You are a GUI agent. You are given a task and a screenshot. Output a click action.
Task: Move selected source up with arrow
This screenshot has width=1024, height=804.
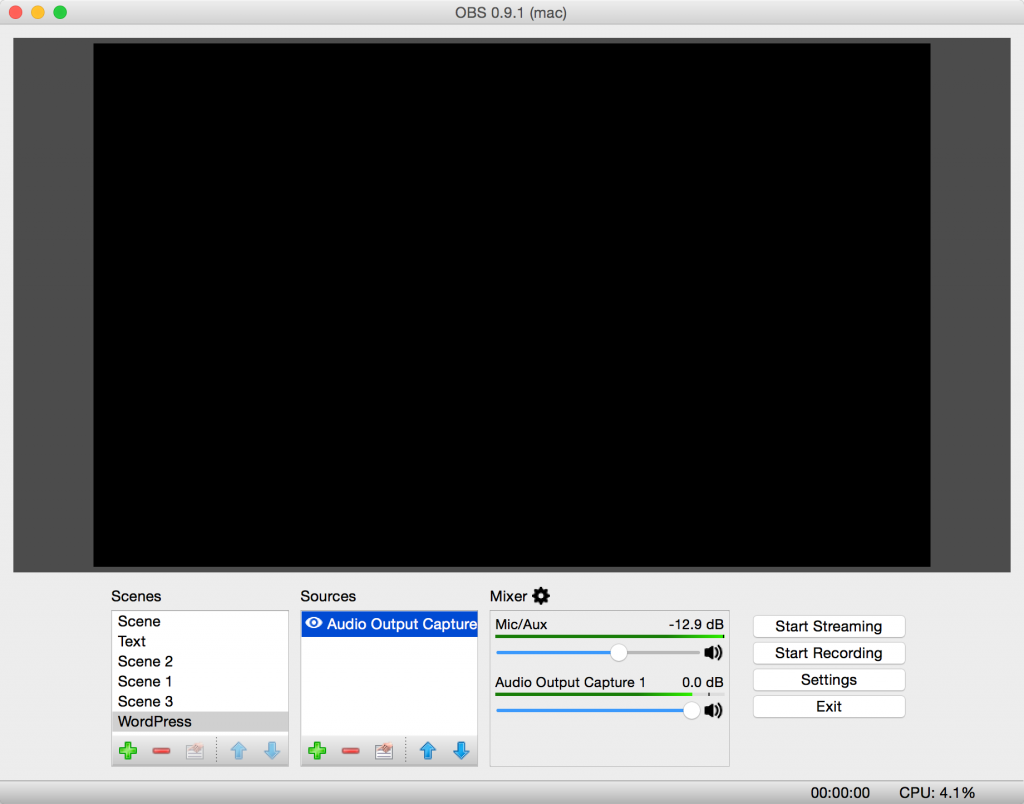[x=428, y=750]
